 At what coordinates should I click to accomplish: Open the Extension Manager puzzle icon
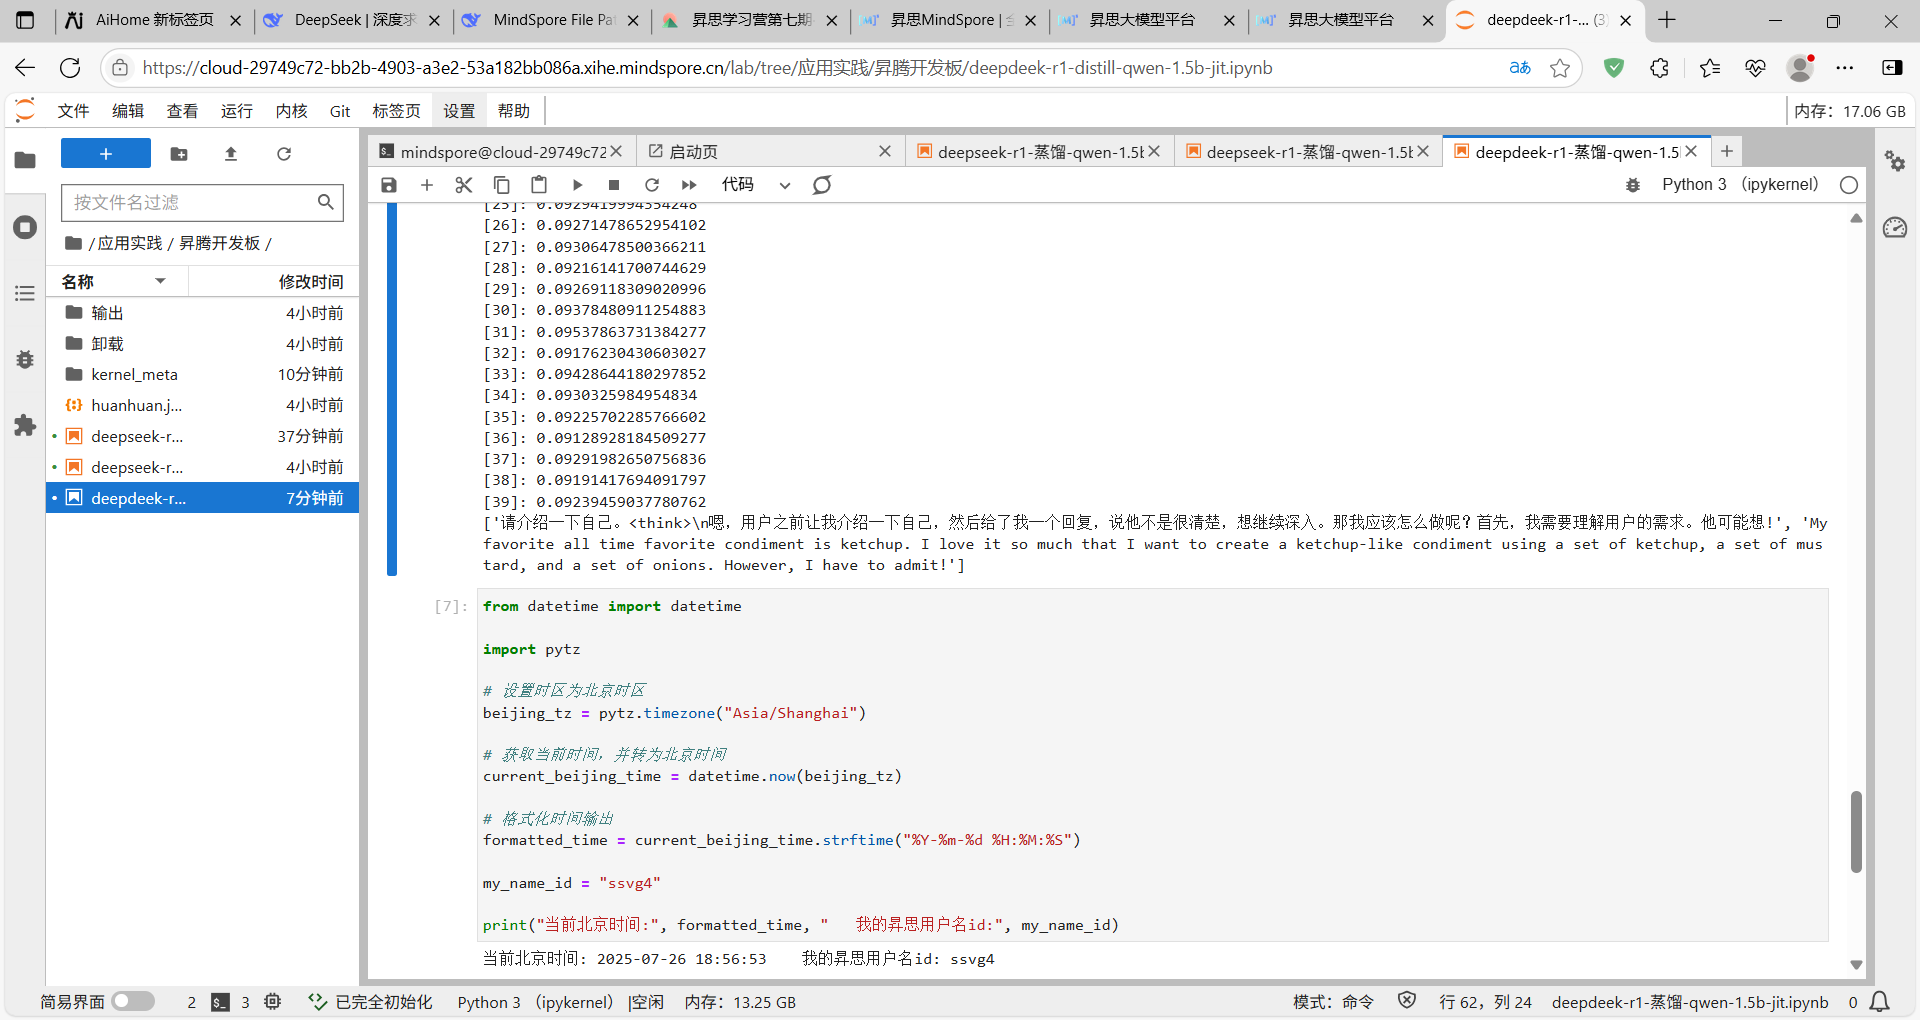pyautogui.click(x=25, y=425)
